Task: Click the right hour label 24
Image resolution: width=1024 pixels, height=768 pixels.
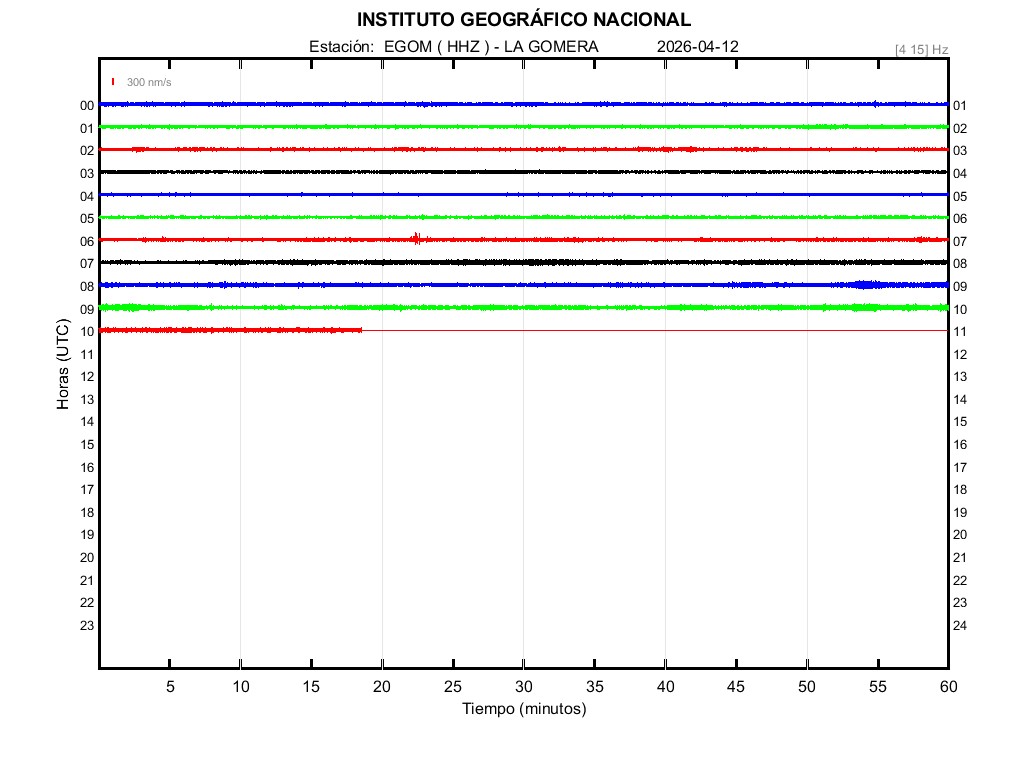Action: 960,626
